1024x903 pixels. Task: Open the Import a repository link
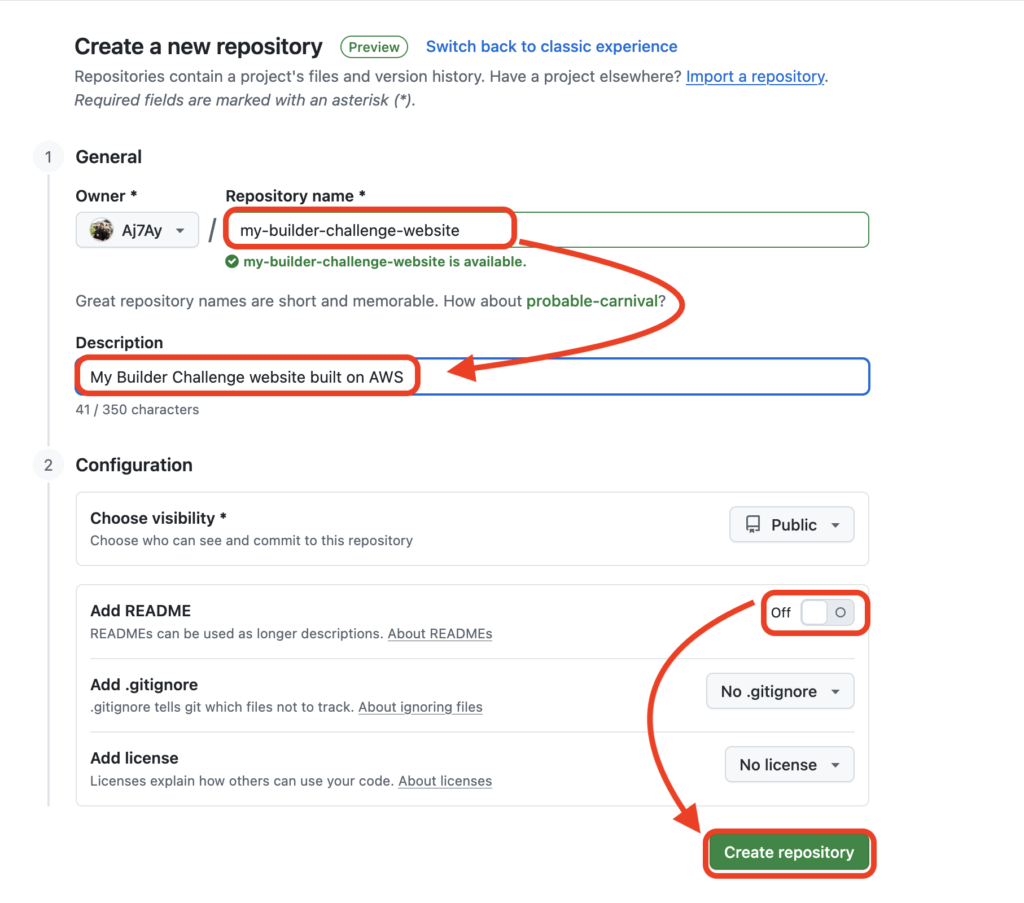tap(755, 76)
